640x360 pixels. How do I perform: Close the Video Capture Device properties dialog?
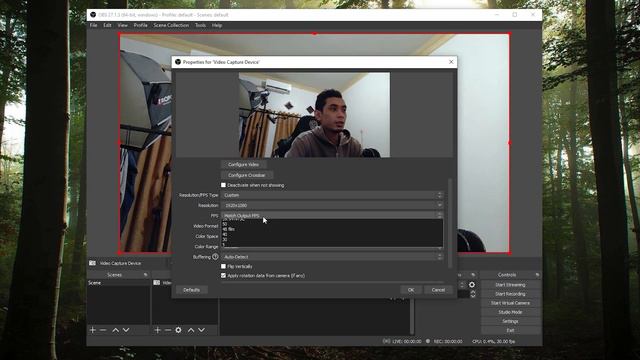coord(451,62)
